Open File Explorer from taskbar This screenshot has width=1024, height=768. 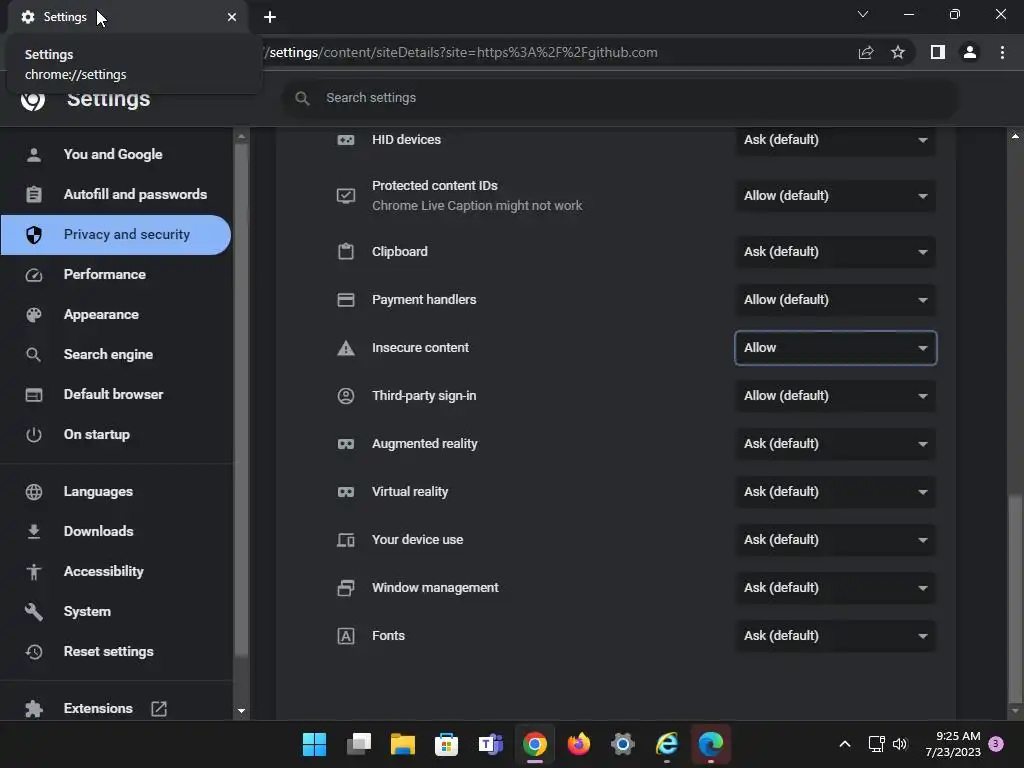(x=402, y=744)
